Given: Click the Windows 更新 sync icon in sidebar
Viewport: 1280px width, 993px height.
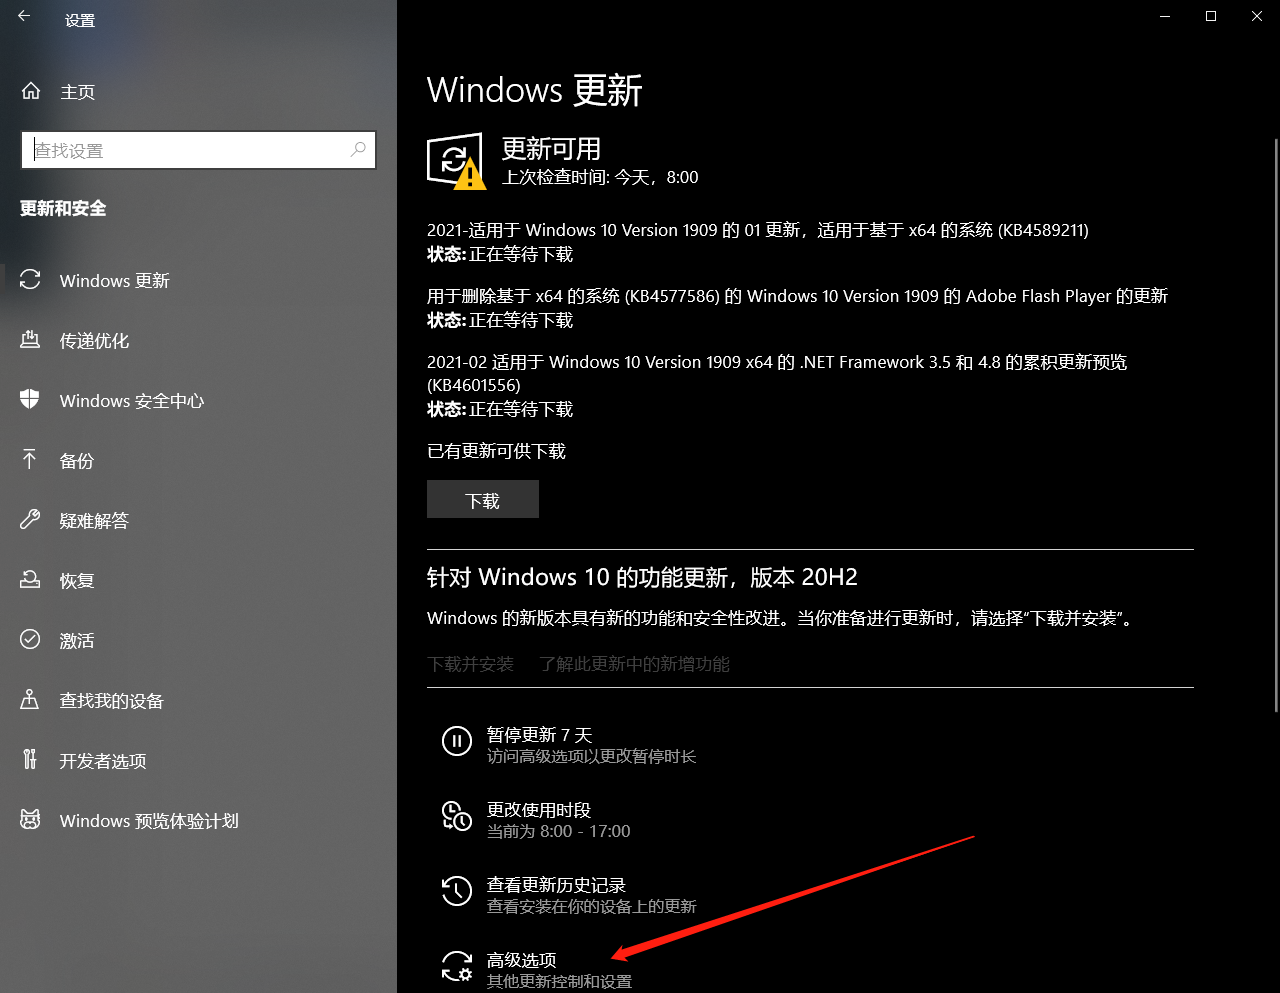Looking at the screenshot, I should tap(30, 280).
